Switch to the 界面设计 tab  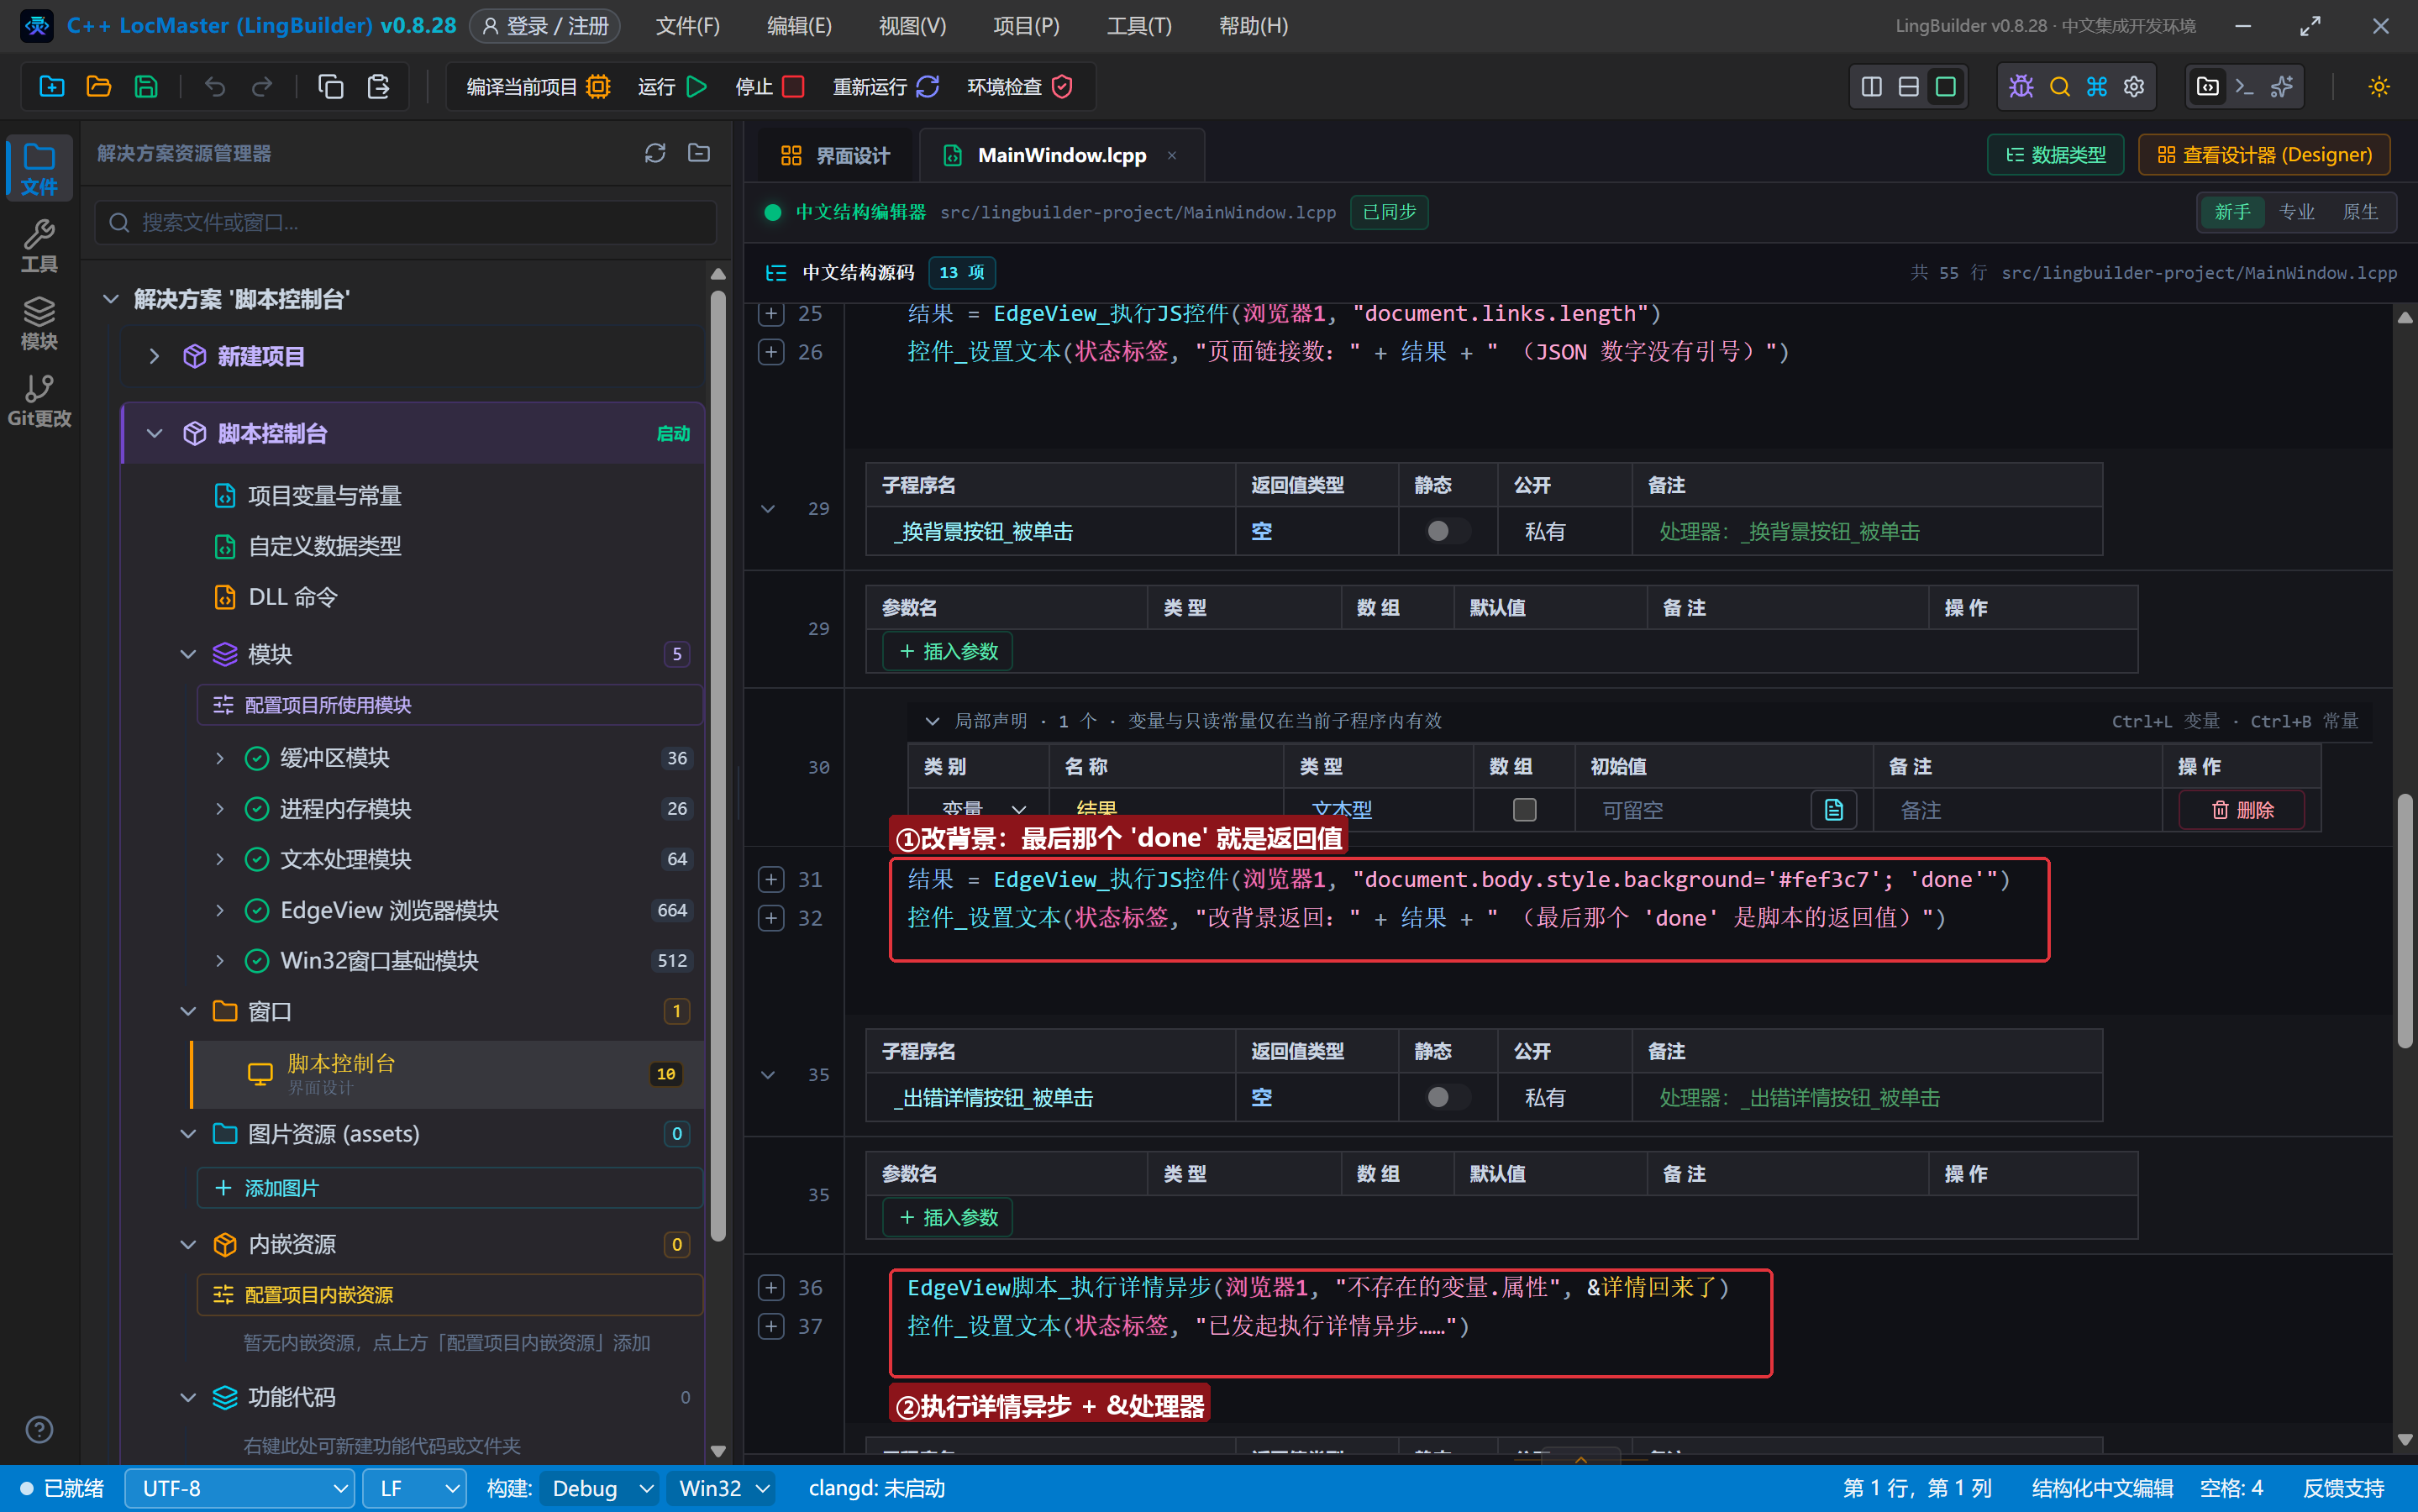pyautogui.click(x=834, y=155)
